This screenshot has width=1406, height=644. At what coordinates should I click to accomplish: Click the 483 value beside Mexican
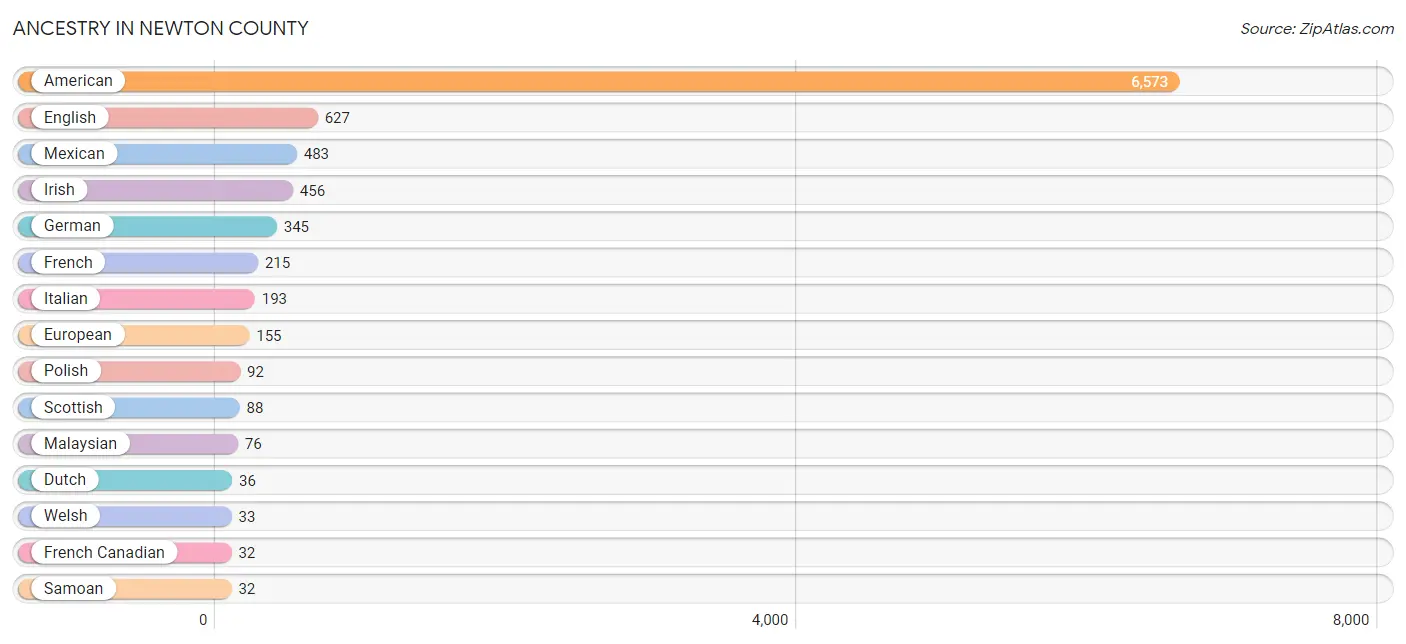316,154
